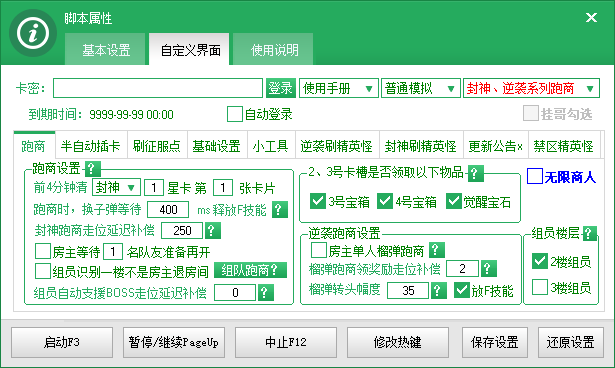Click the round info icon in header

(33, 33)
